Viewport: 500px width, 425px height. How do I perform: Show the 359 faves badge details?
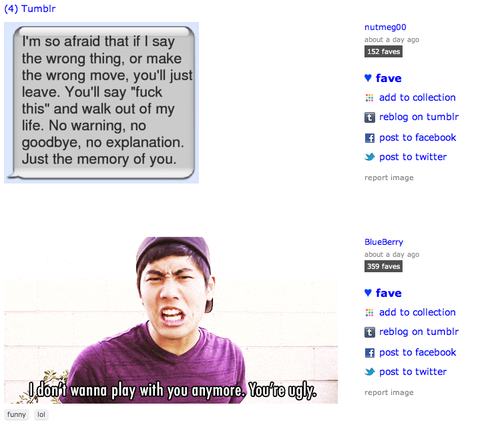[x=383, y=266]
